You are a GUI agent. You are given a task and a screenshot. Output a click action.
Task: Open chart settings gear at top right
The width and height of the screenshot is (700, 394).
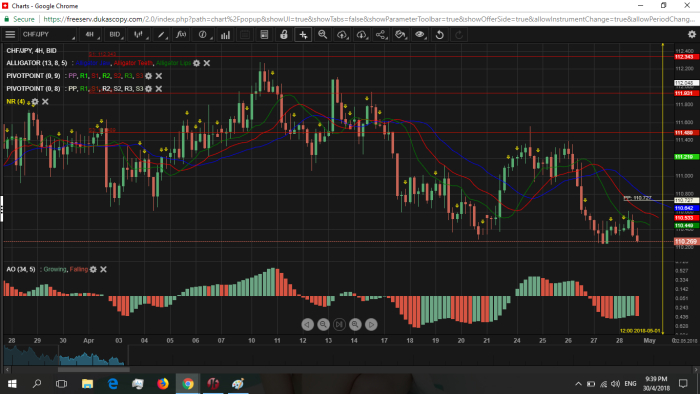click(692, 34)
